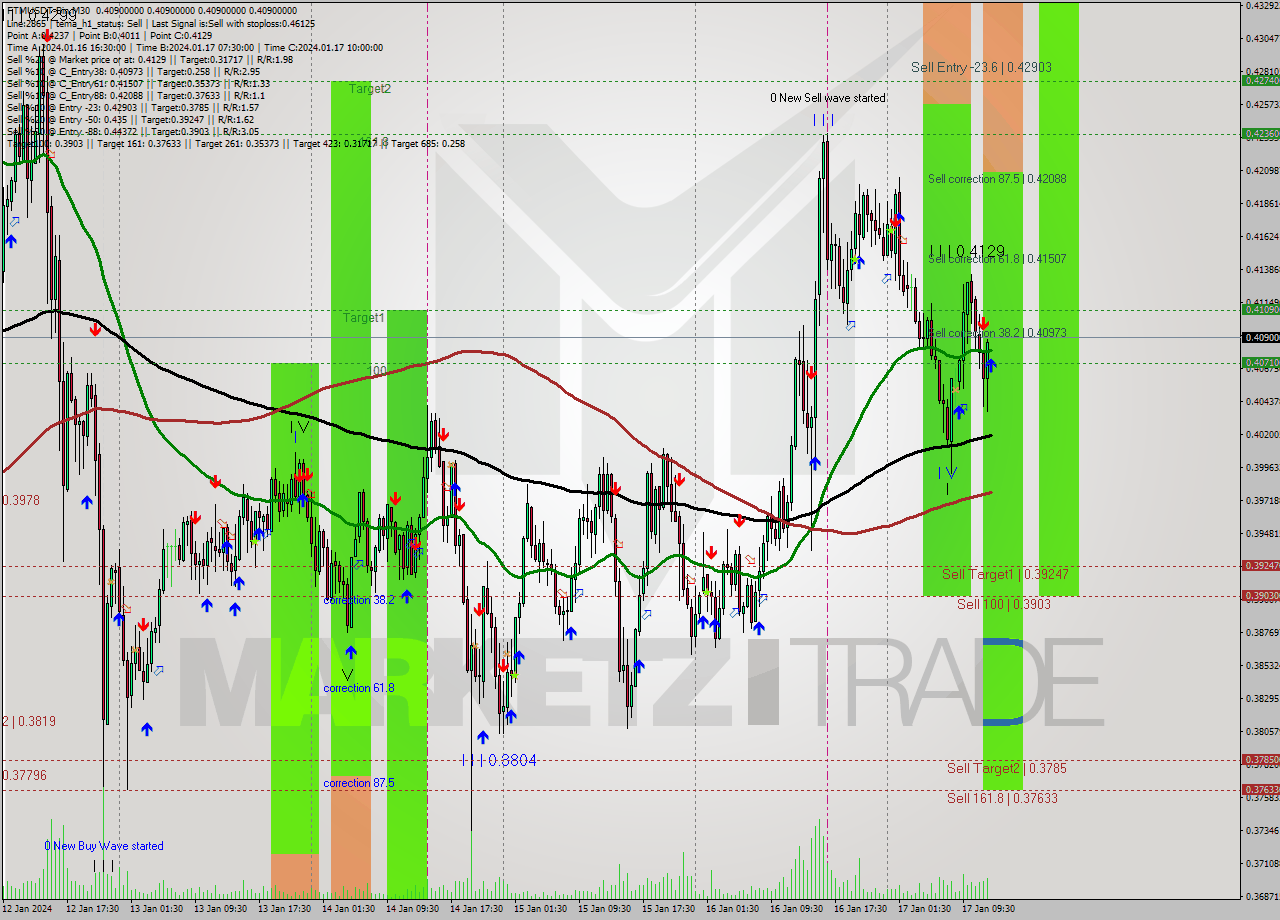Click the 'Sell Entry -23.6 | 0.42903' label
1280x920 pixels.
[x=981, y=67]
